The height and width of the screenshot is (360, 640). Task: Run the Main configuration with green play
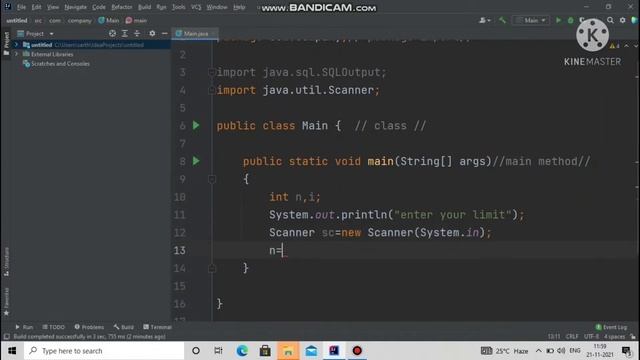point(558,20)
